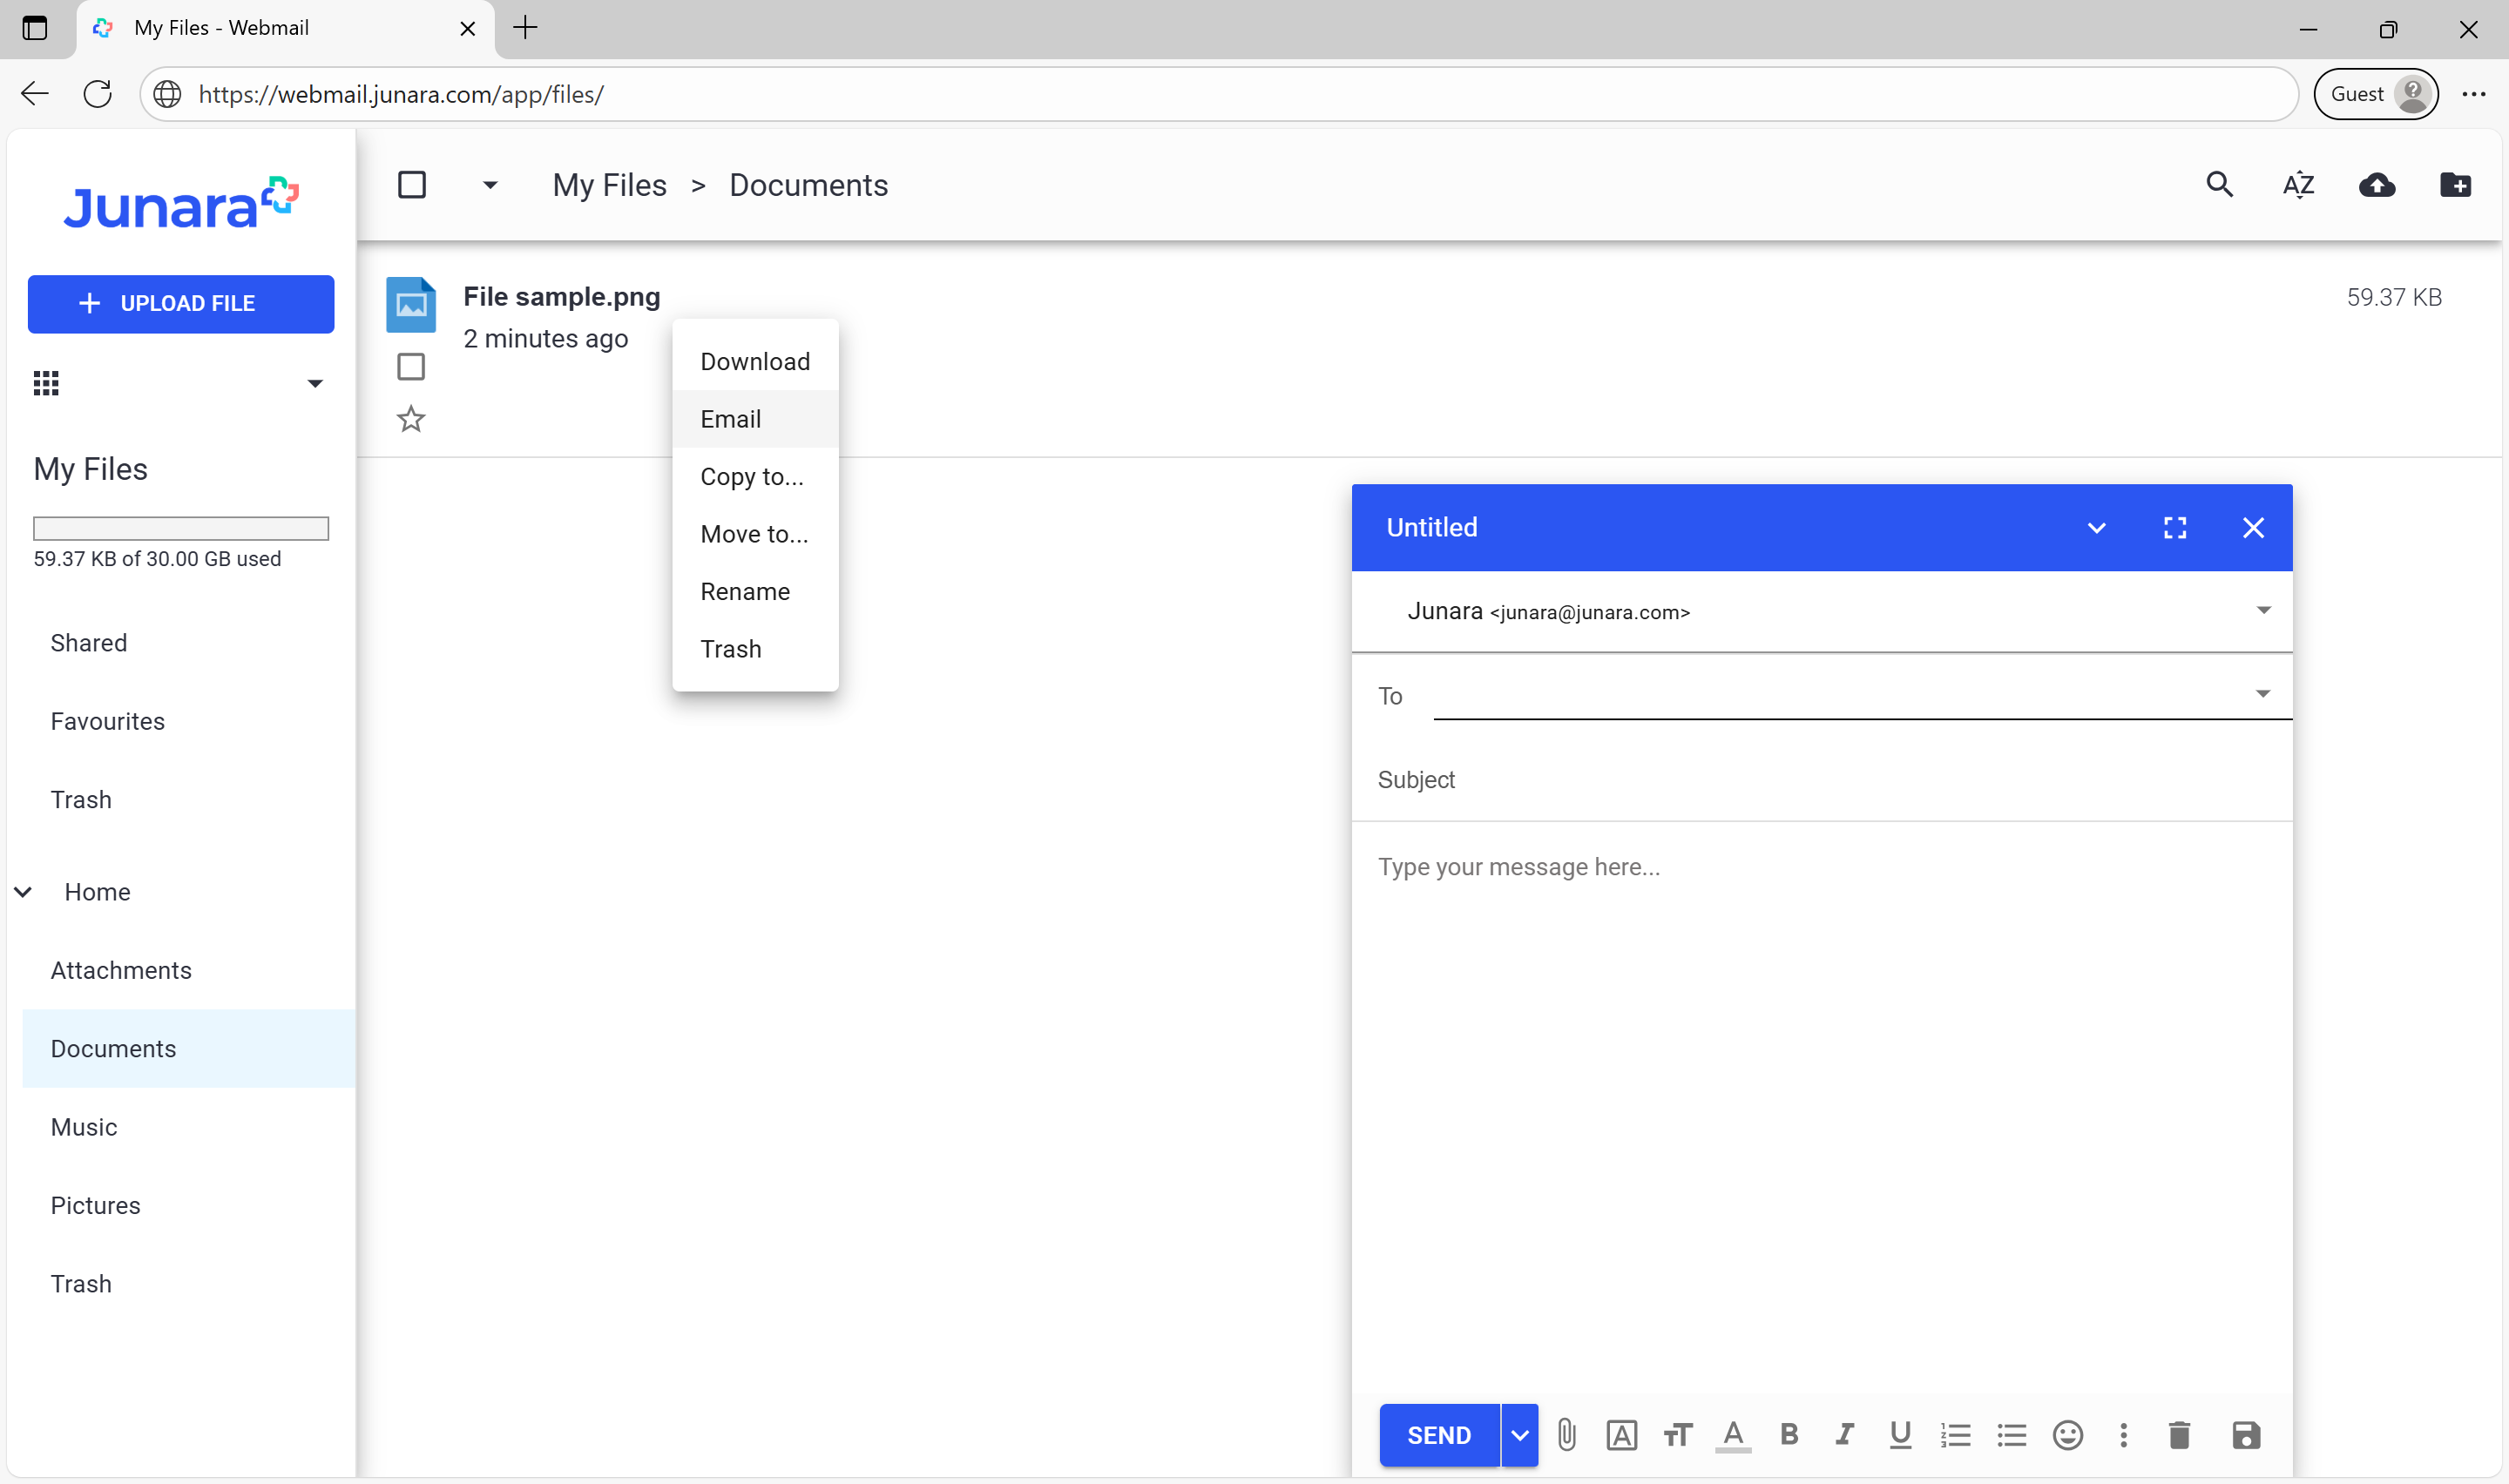Choose Trash from the context menu
Screen dimensions: 2509x1484
tap(755, 649)
